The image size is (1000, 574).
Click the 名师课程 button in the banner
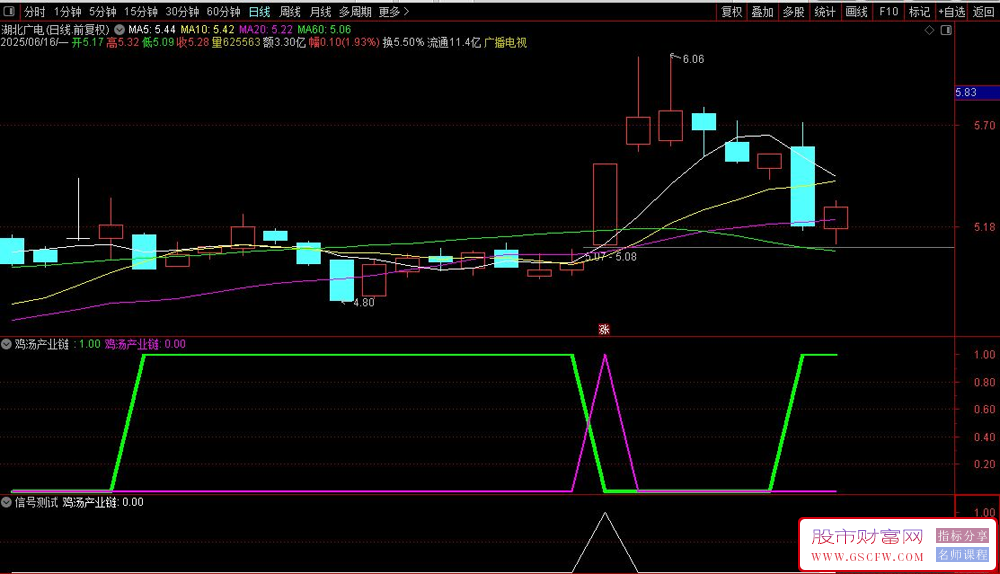pyautogui.click(x=962, y=555)
